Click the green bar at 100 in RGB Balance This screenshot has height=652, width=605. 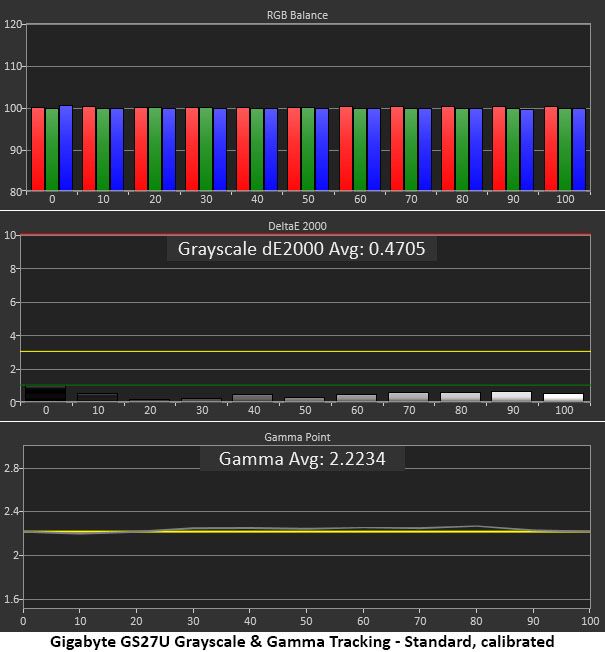[565, 150]
